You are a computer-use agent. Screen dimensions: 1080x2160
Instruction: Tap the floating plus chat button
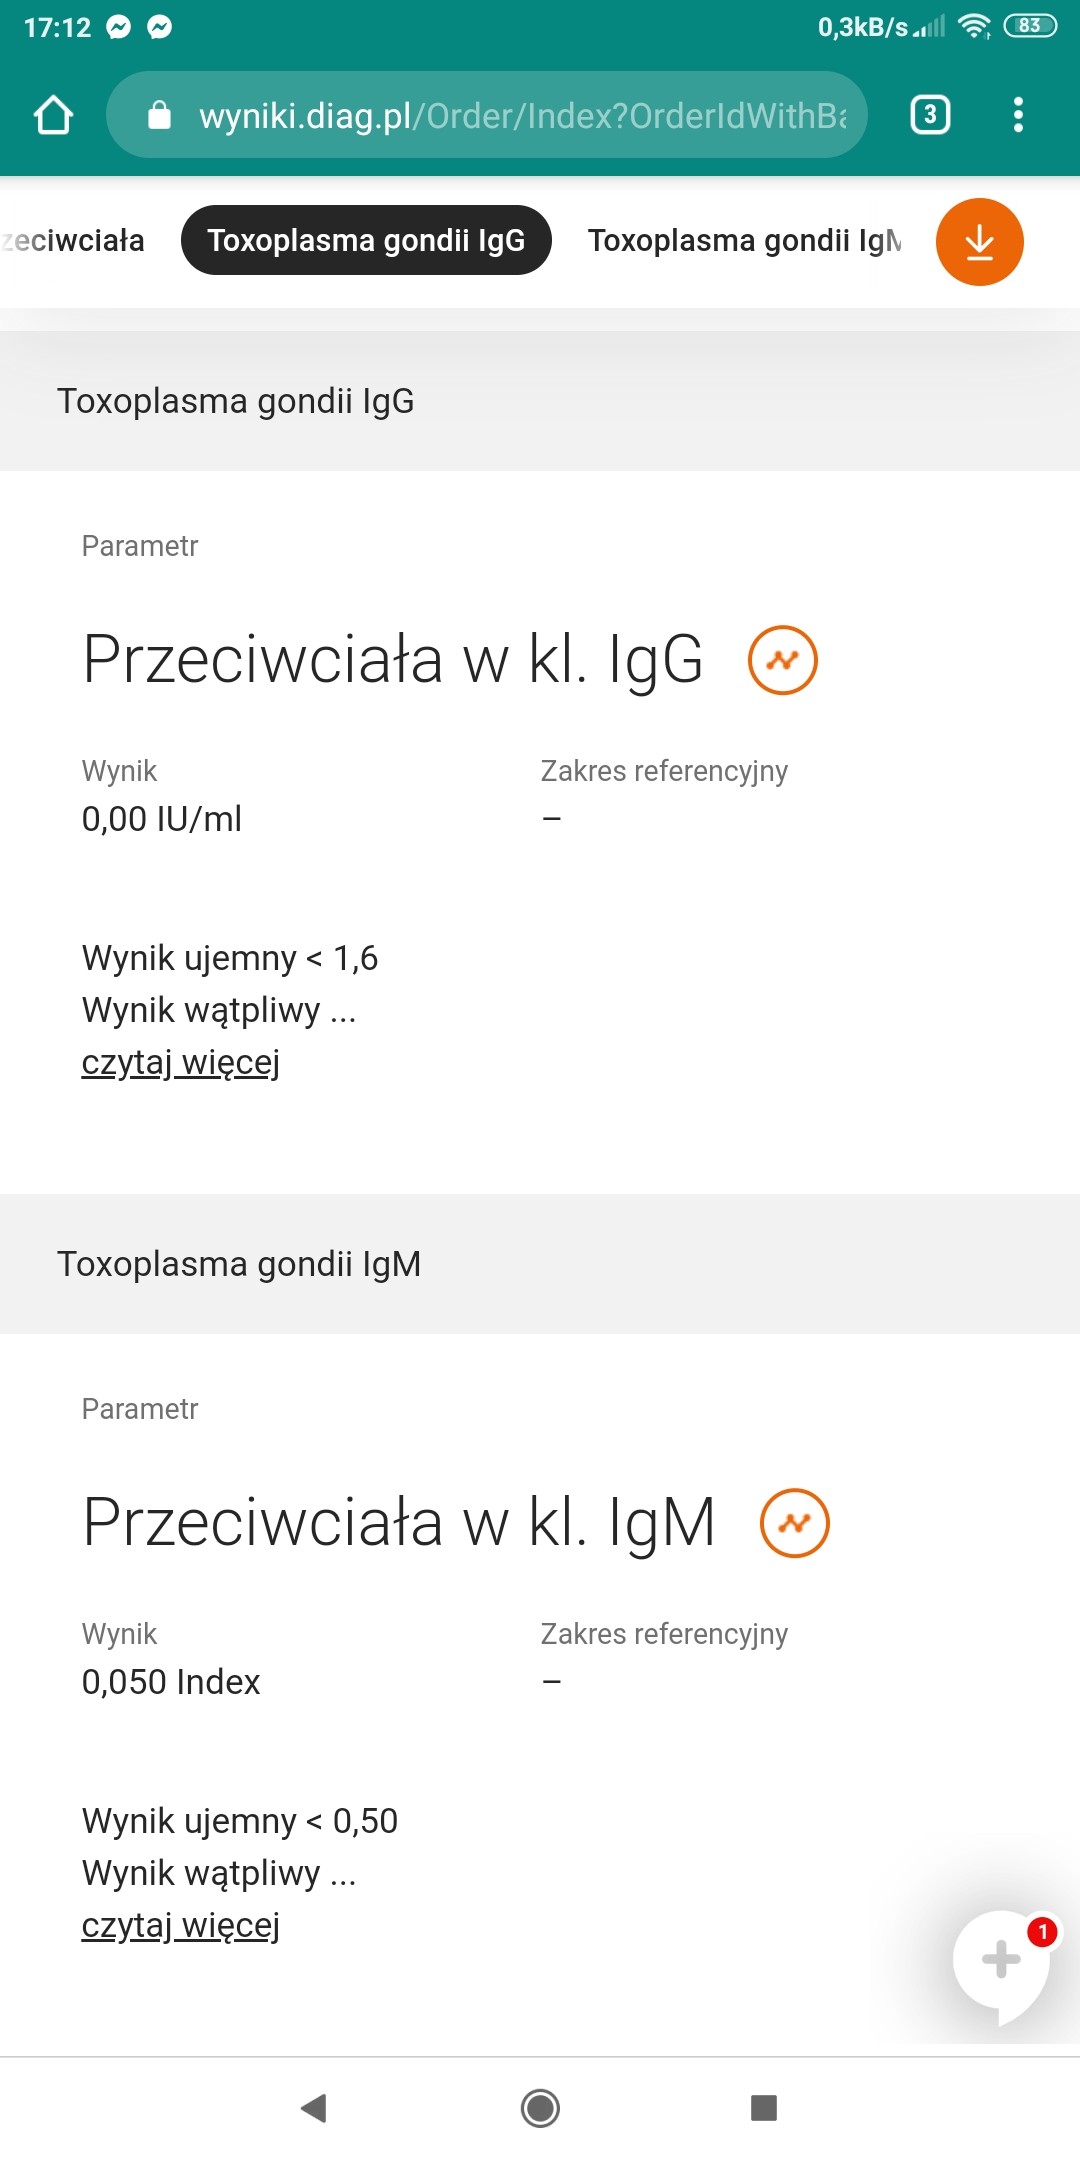pos(1001,1960)
